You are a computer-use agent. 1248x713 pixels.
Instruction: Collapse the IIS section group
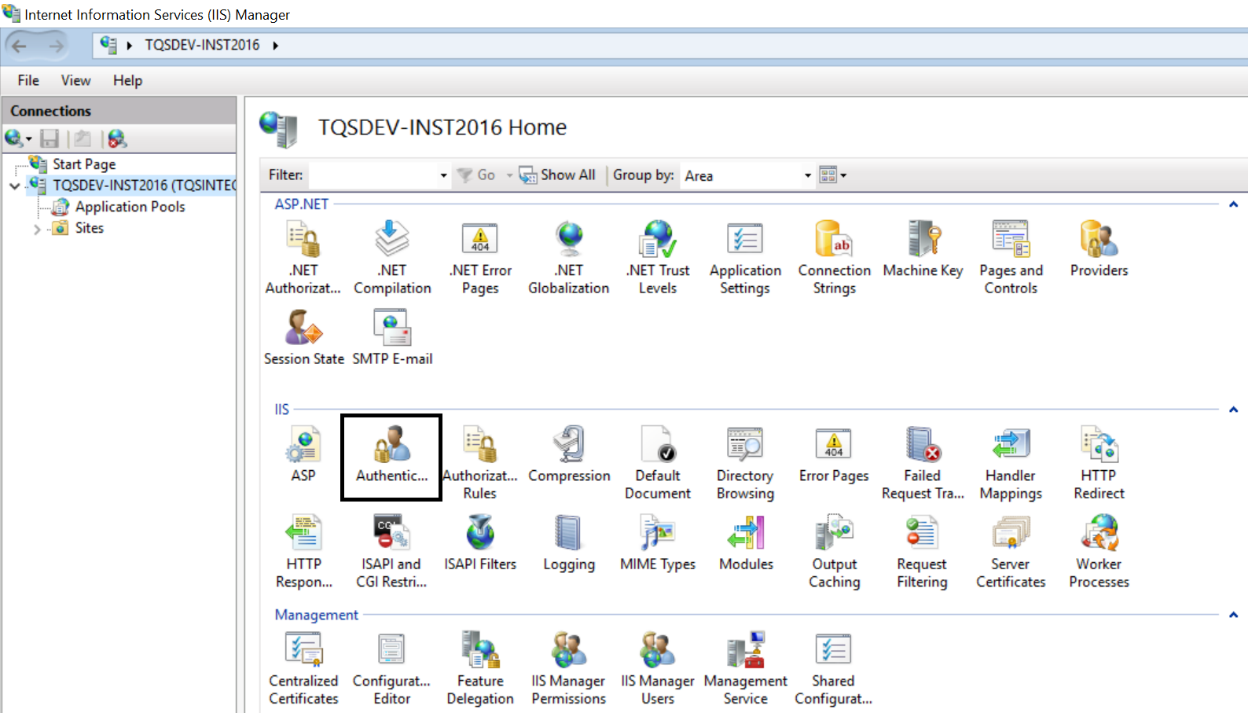pyautogui.click(x=1233, y=410)
